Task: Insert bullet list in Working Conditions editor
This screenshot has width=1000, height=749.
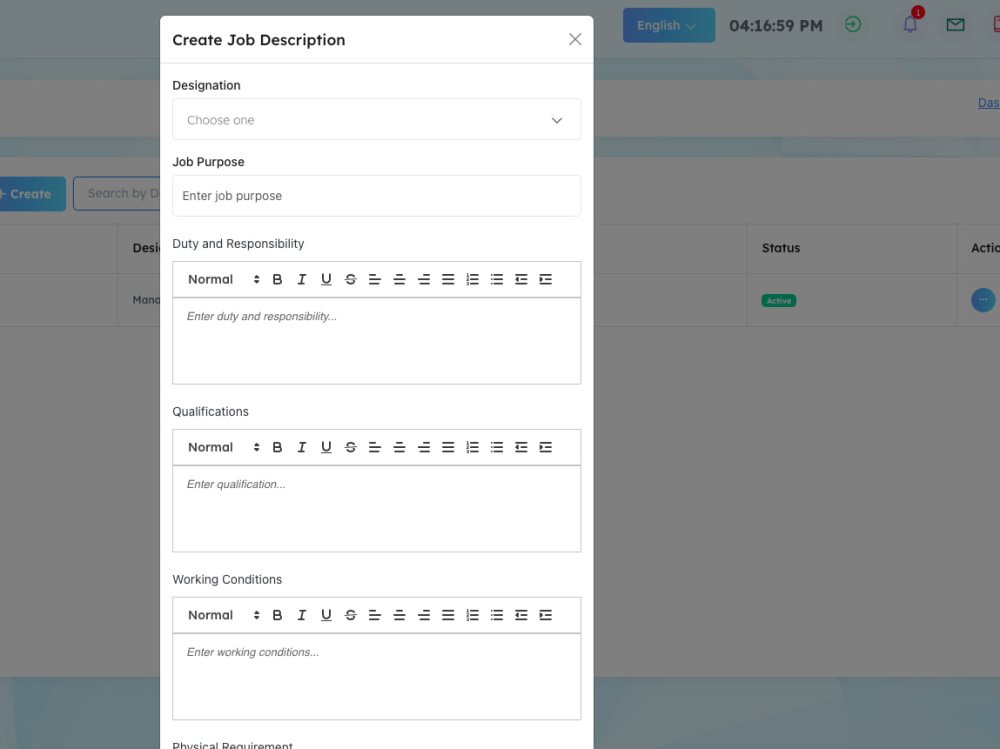Action: tap(497, 615)
